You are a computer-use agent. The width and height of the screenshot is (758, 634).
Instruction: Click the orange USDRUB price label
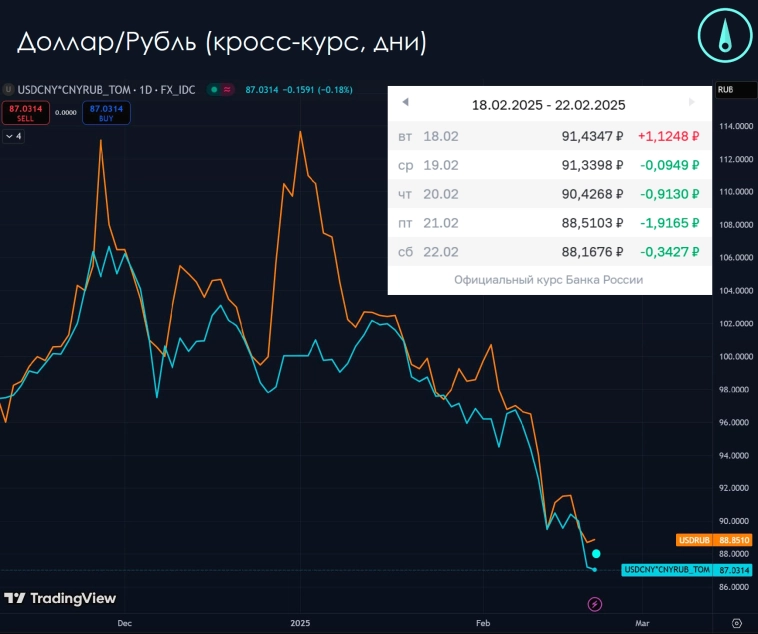point(714,540)
